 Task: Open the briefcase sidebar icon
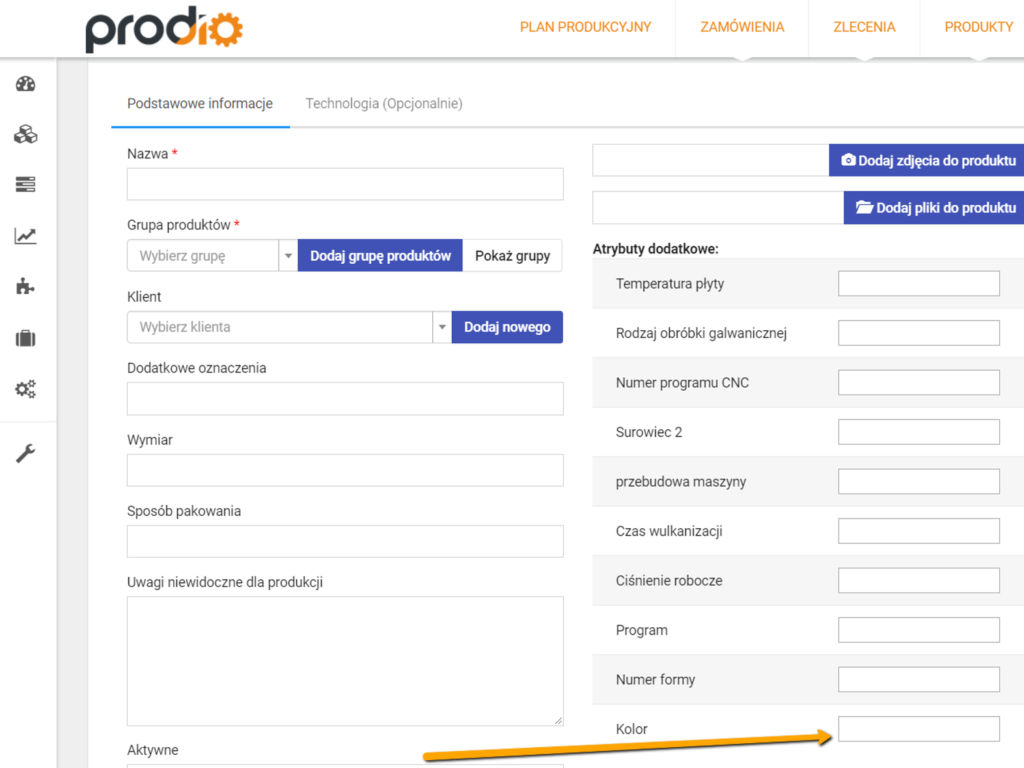tap(25, 338)
